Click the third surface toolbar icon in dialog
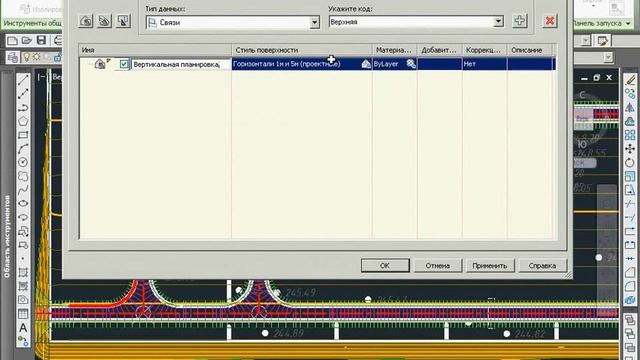 point(123,21)
